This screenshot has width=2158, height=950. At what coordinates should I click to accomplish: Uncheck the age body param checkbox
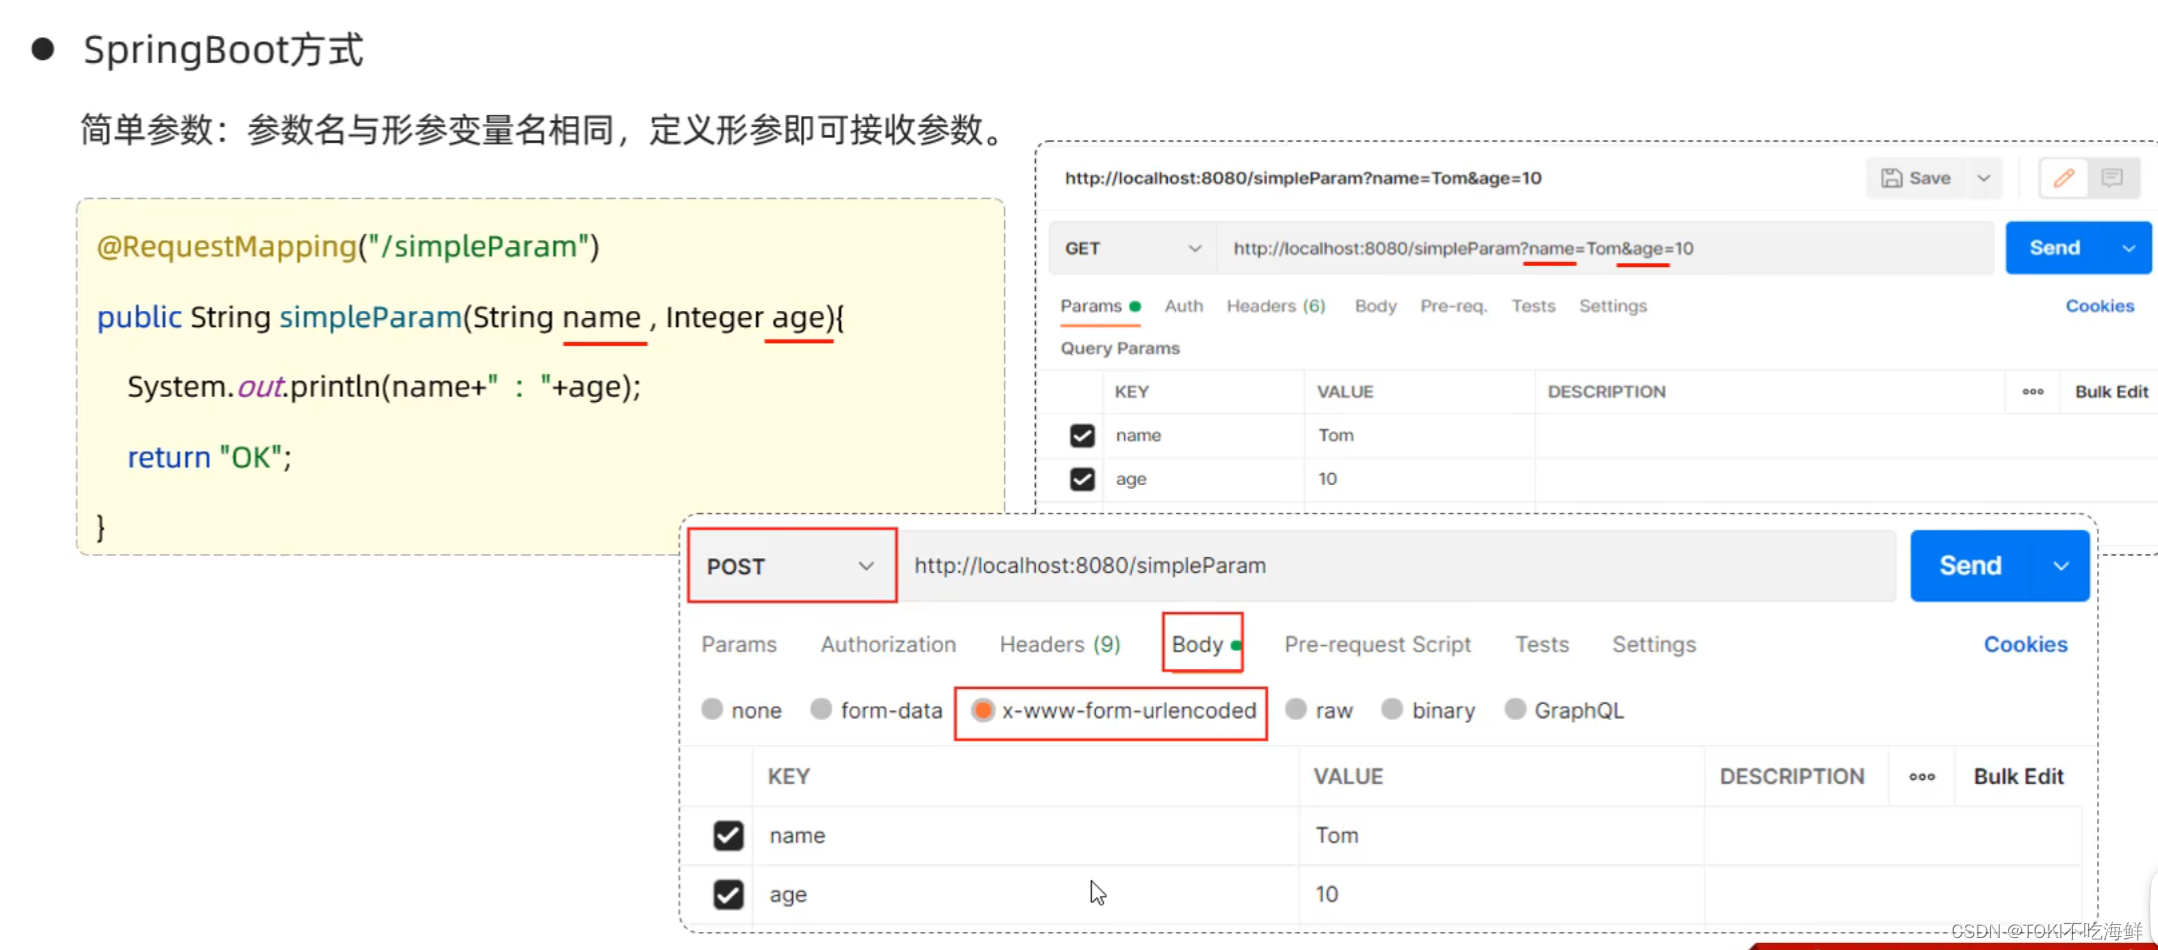pyautogui.click(x=728, y=894)
